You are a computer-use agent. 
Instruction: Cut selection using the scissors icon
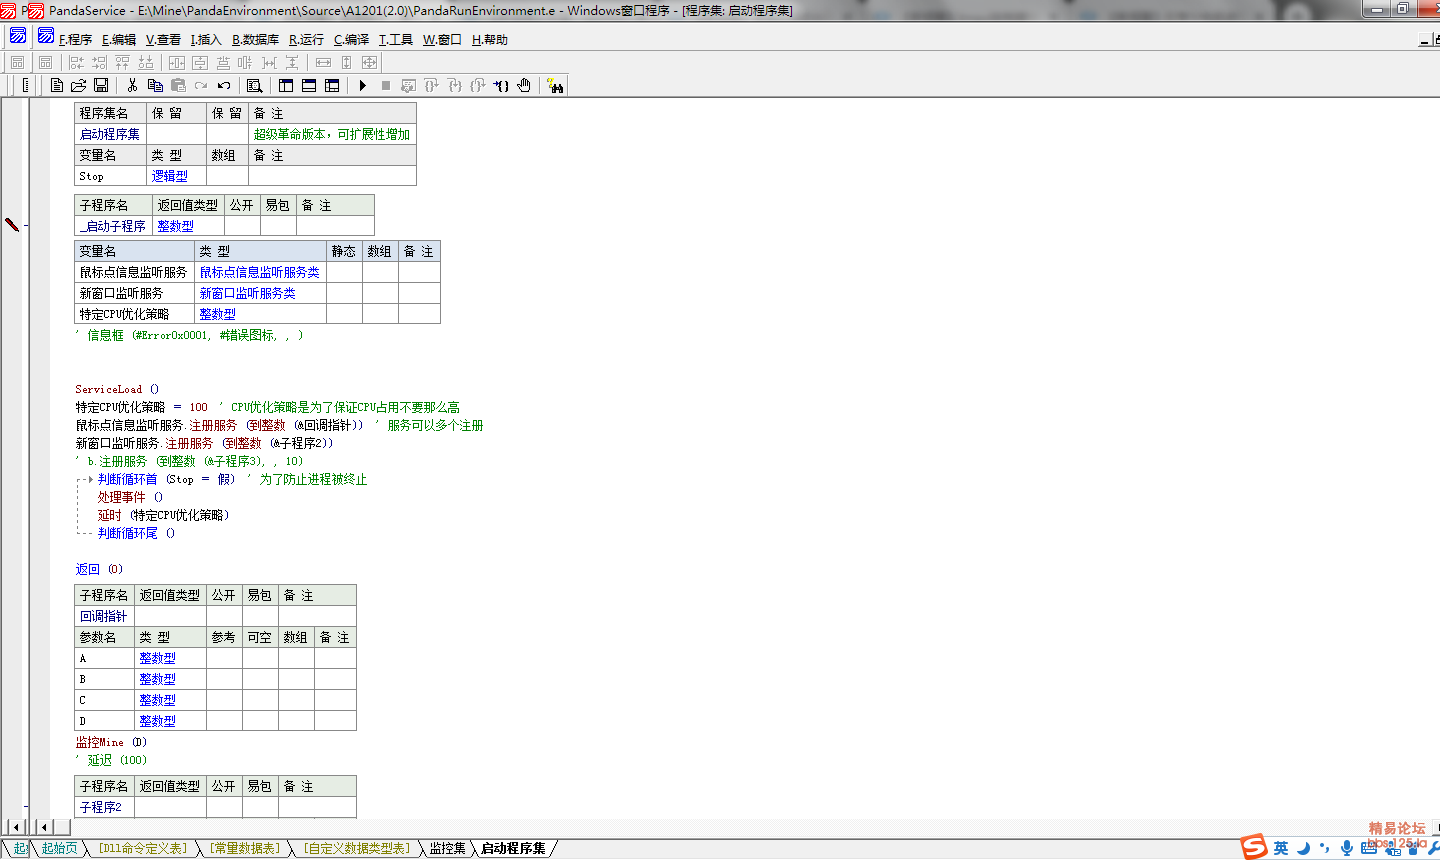click(x=132, y=86)
